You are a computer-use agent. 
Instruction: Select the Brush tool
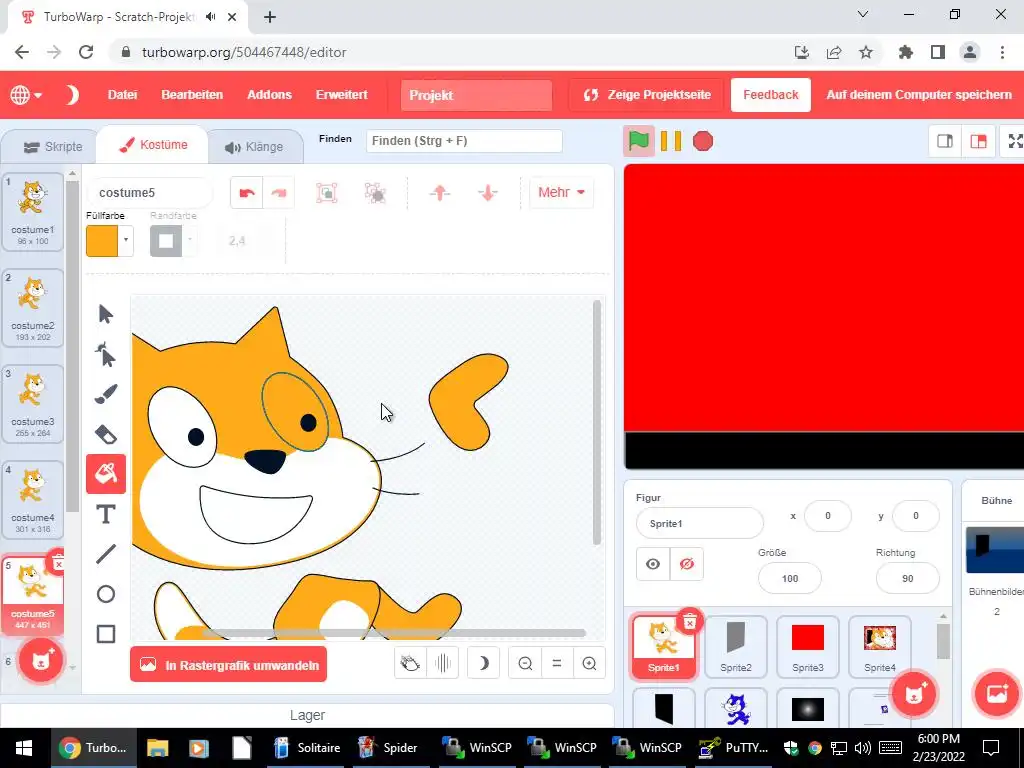(106, 394)
